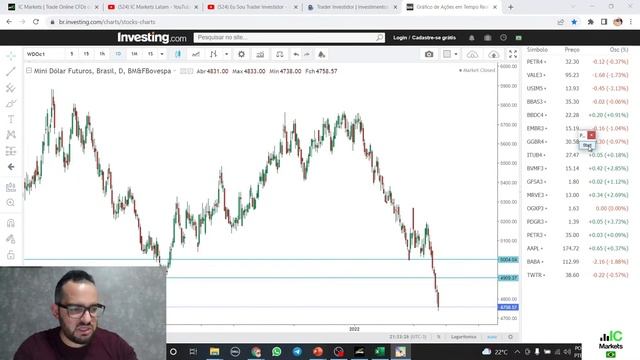Toggle fullscreen chart mode
Screen dimensions: 640x360
pyautogui.click(x=513, y=54)
